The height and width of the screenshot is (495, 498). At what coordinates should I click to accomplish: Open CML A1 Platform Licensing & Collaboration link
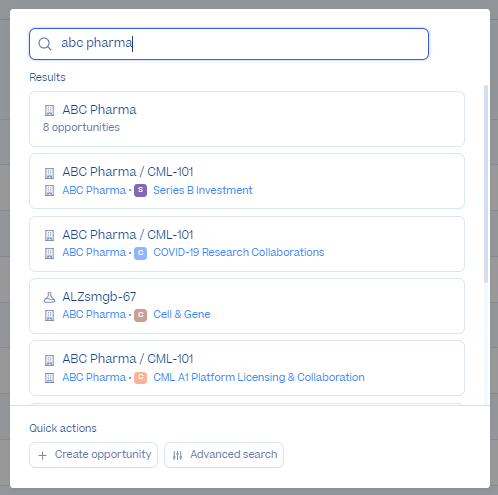click(x=259, y=377)
